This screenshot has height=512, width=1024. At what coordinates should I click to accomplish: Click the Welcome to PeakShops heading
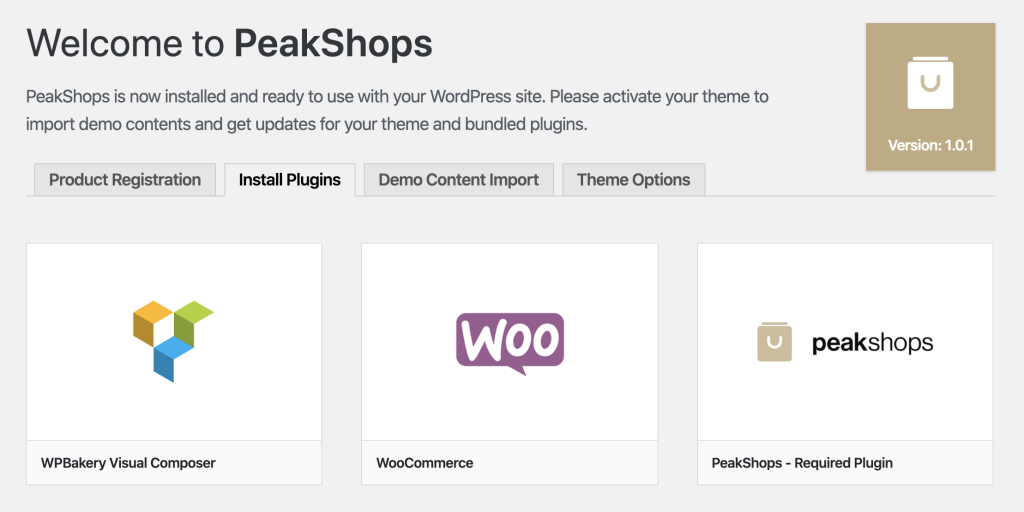(x=229, y=44)
